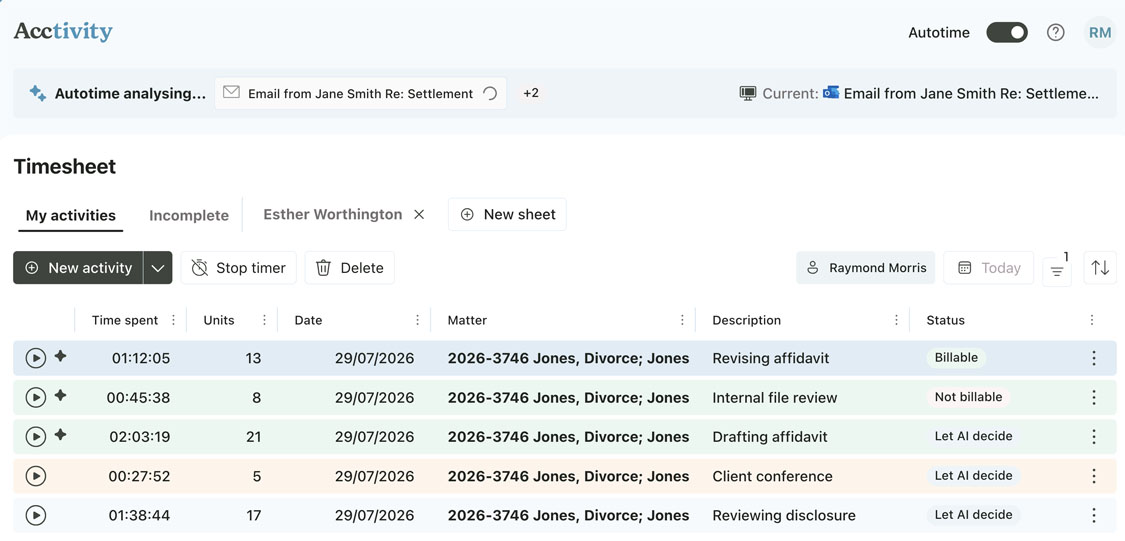Viewport: 1125px width, 541px height.
Task: Click the Current monitor icon
Action: (748, 93)
